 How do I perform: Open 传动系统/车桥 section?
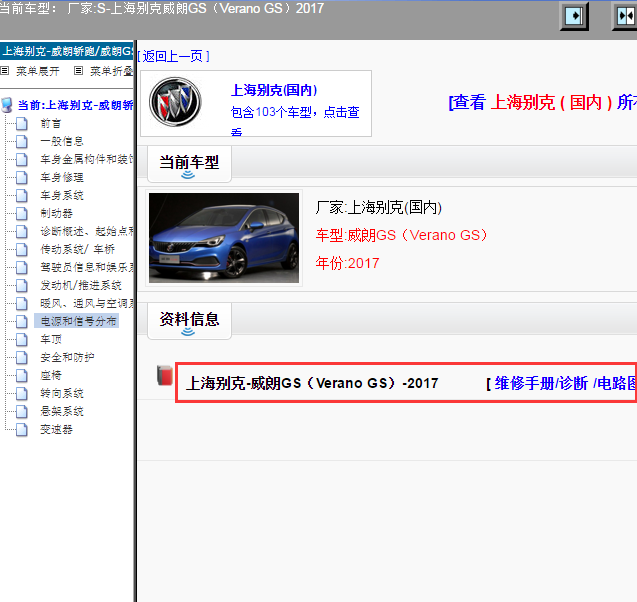coord(78,249)
